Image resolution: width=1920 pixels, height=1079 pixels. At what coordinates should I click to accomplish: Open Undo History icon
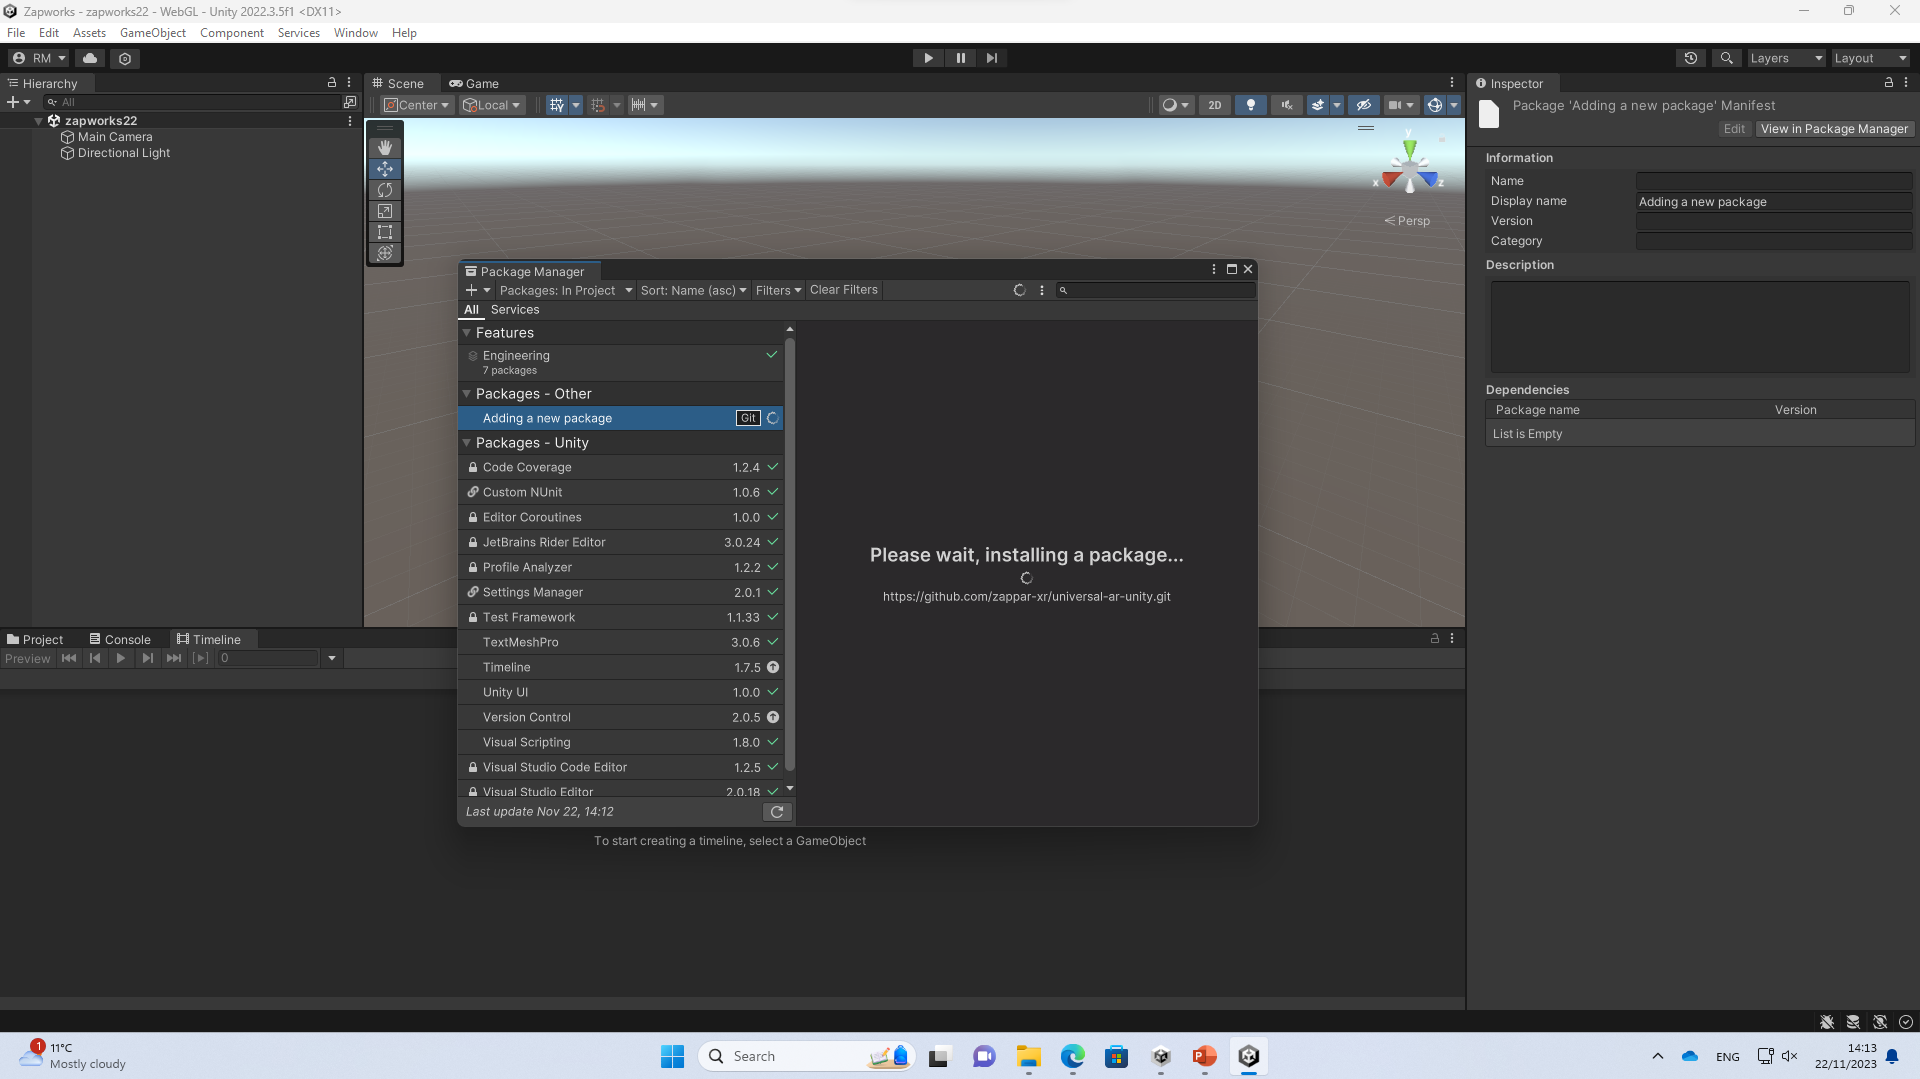coord(1691,58)
